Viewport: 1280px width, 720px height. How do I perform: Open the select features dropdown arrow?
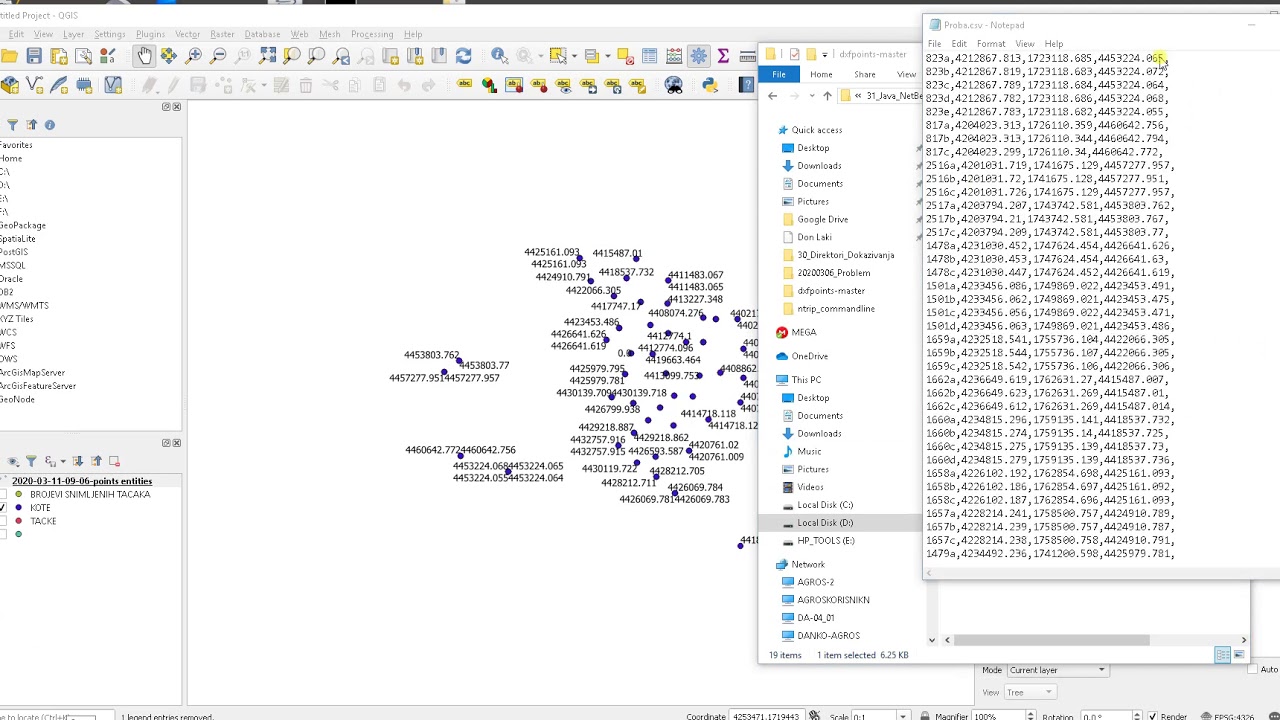click(574, 56)
